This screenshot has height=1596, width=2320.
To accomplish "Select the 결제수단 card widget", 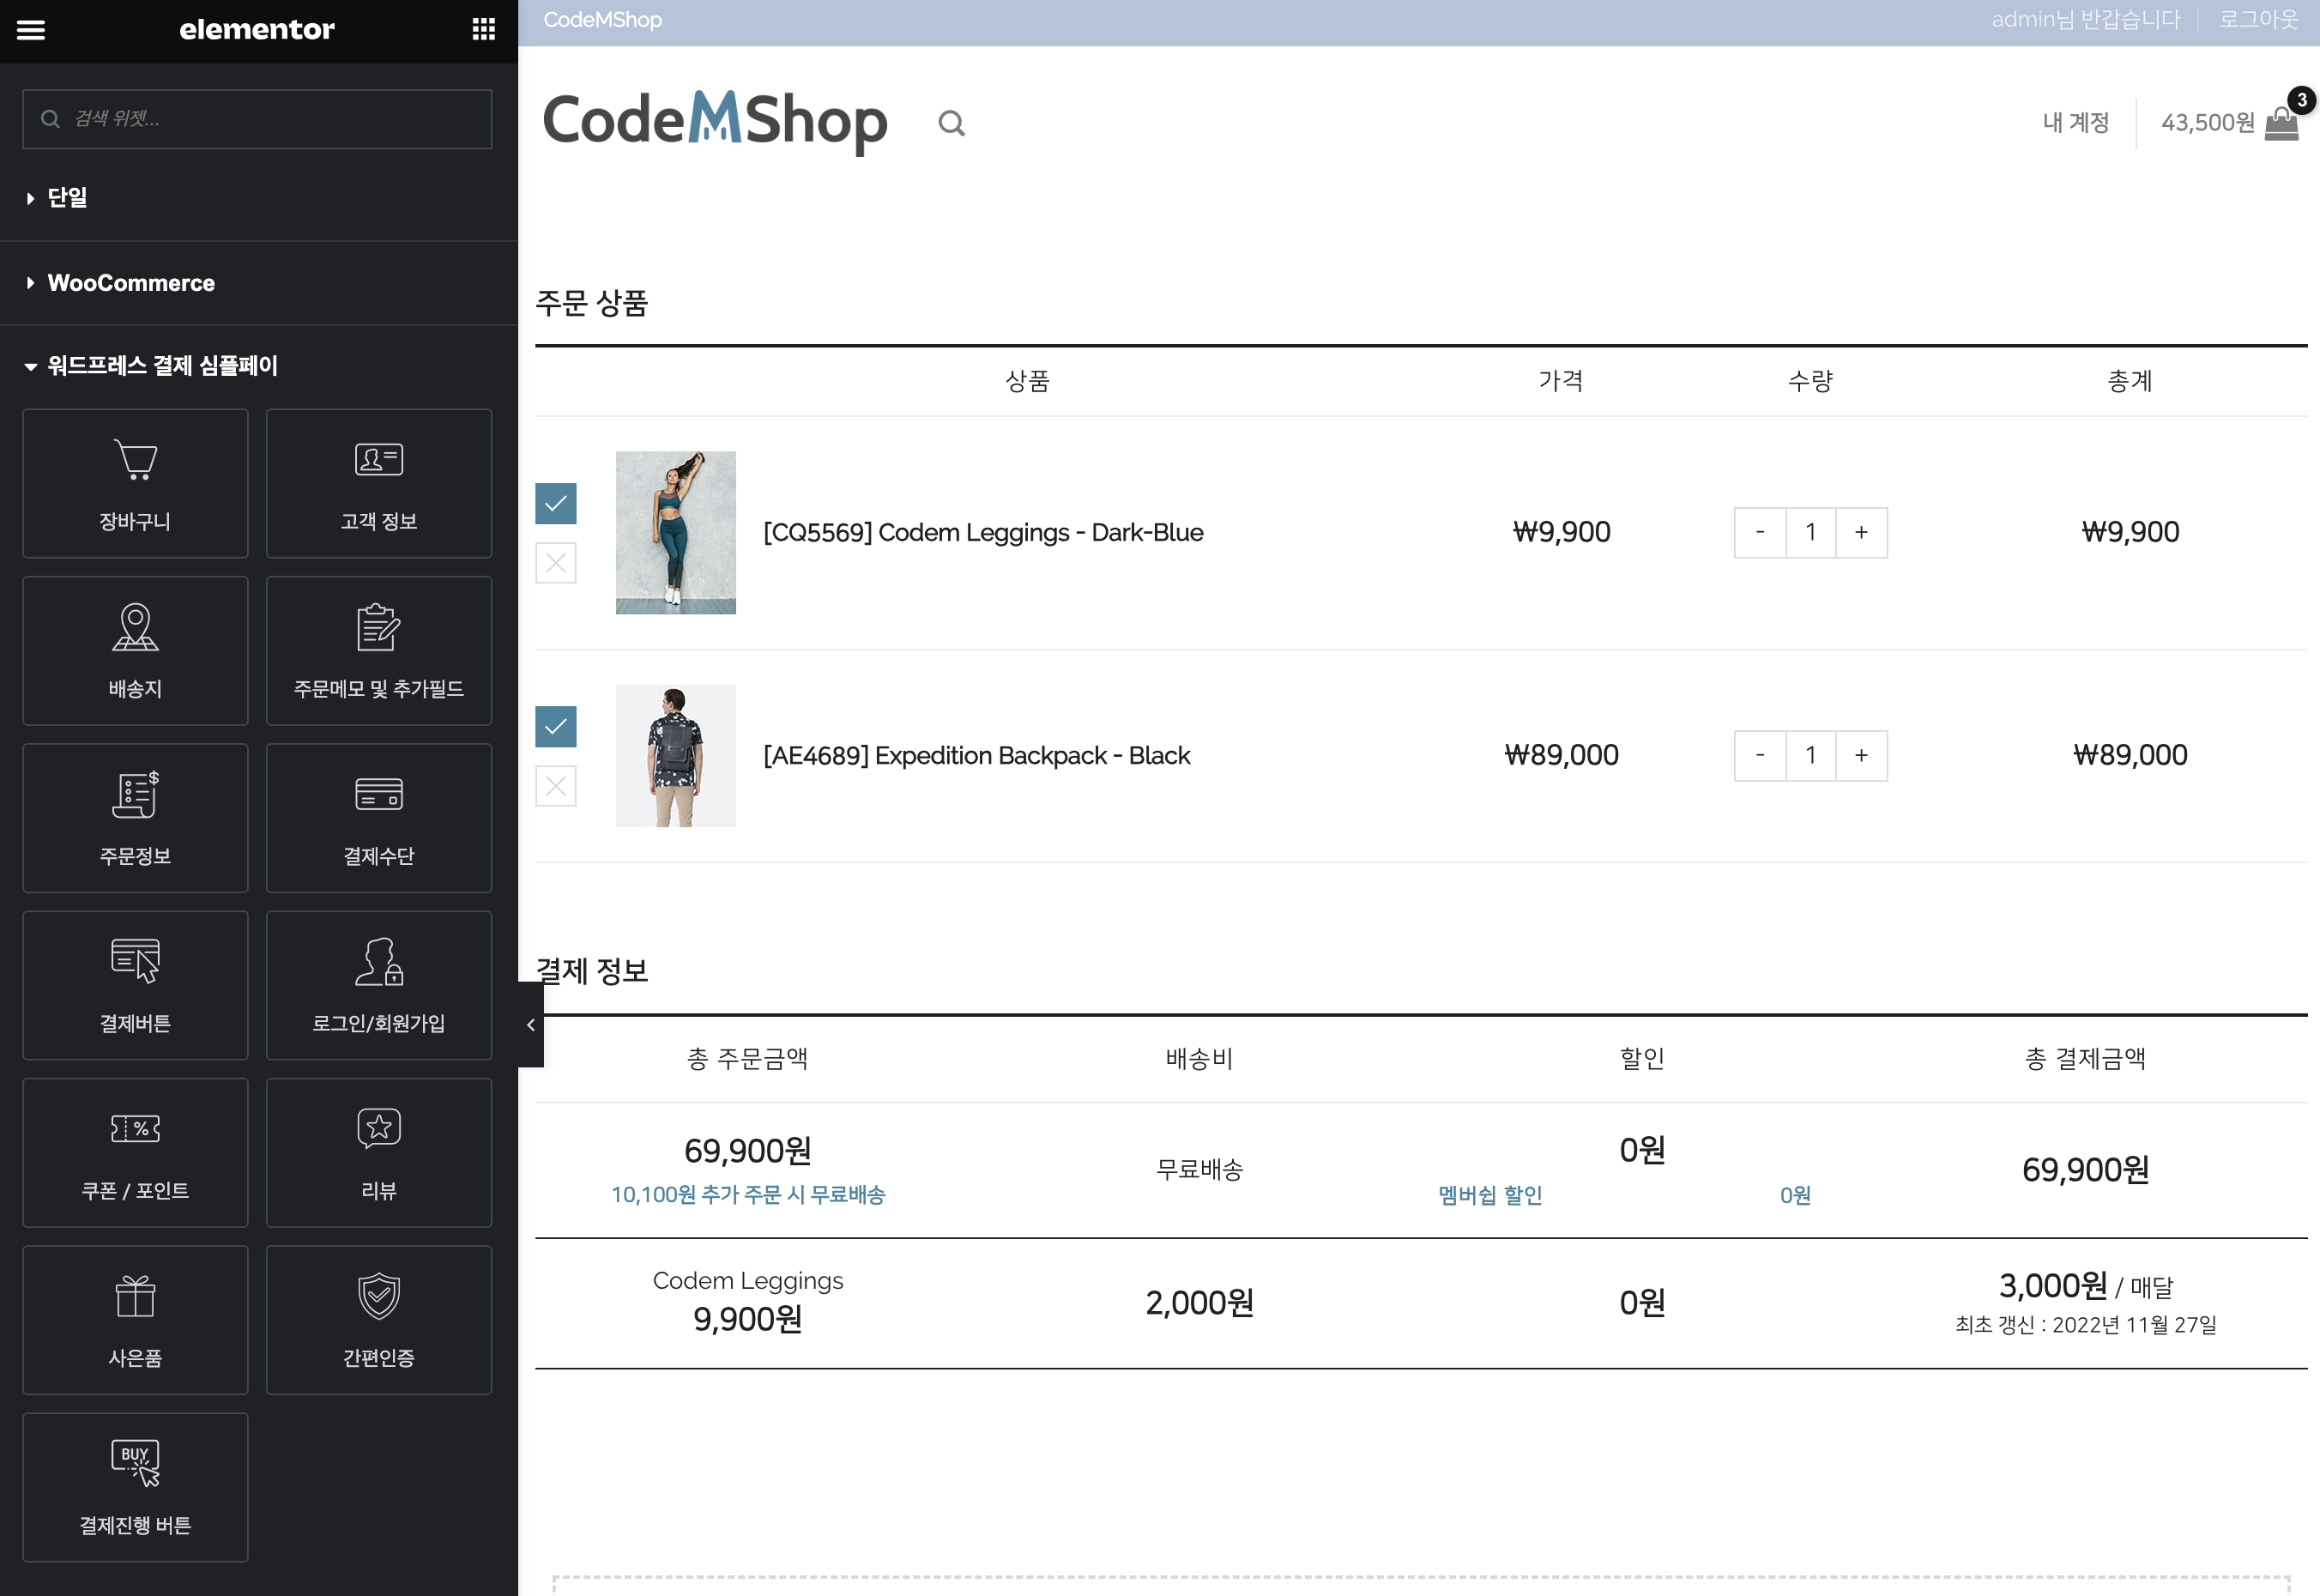I will [x=378, y=817].
